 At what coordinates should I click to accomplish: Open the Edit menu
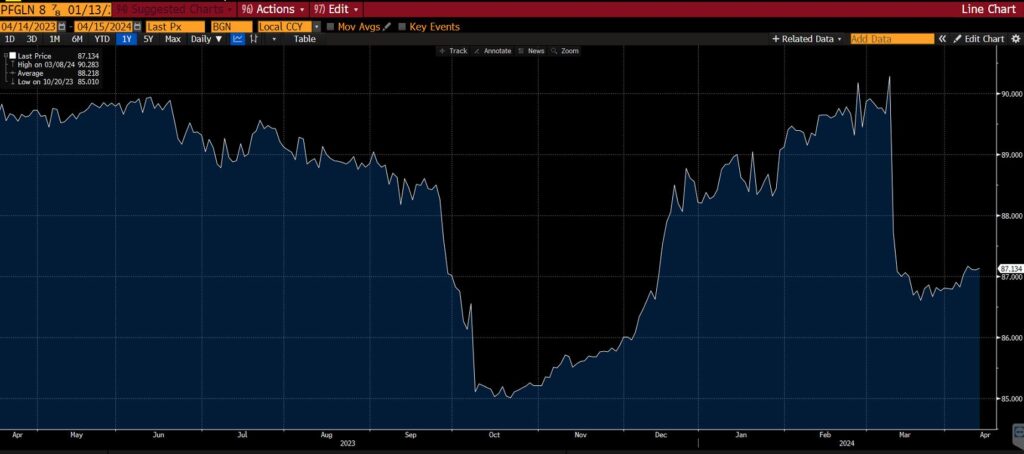[335, 8]
